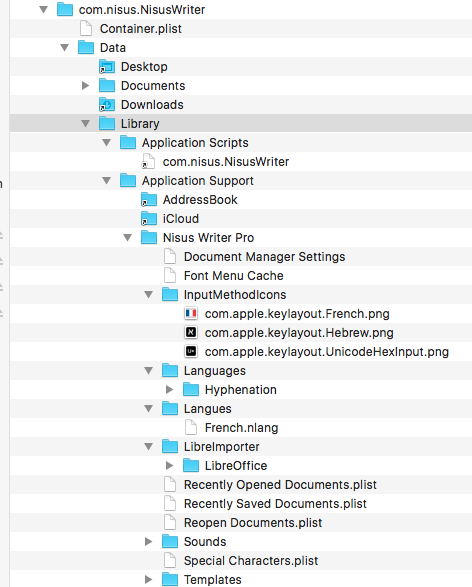Image resolution: width=472 pixels, height=587 pixels.
Task: Select the Font Menu Cache file name
Action: 234,276
